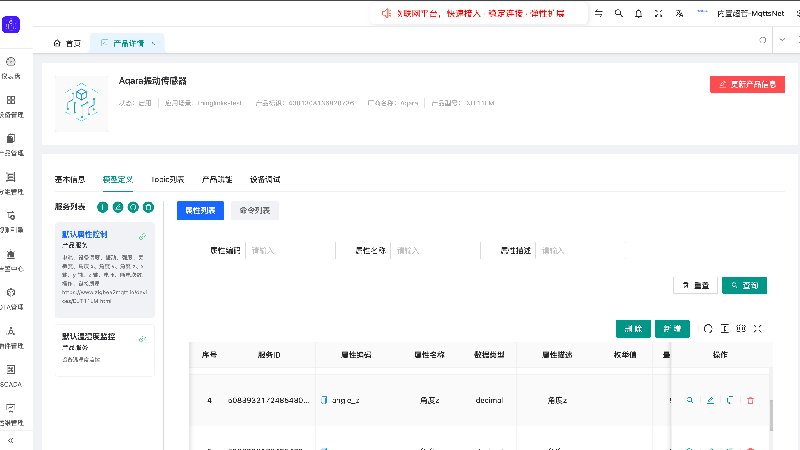Delete the angle_z row with trash icon
The width and height of the screenshot is (800, 450).
tap(750, 401)
